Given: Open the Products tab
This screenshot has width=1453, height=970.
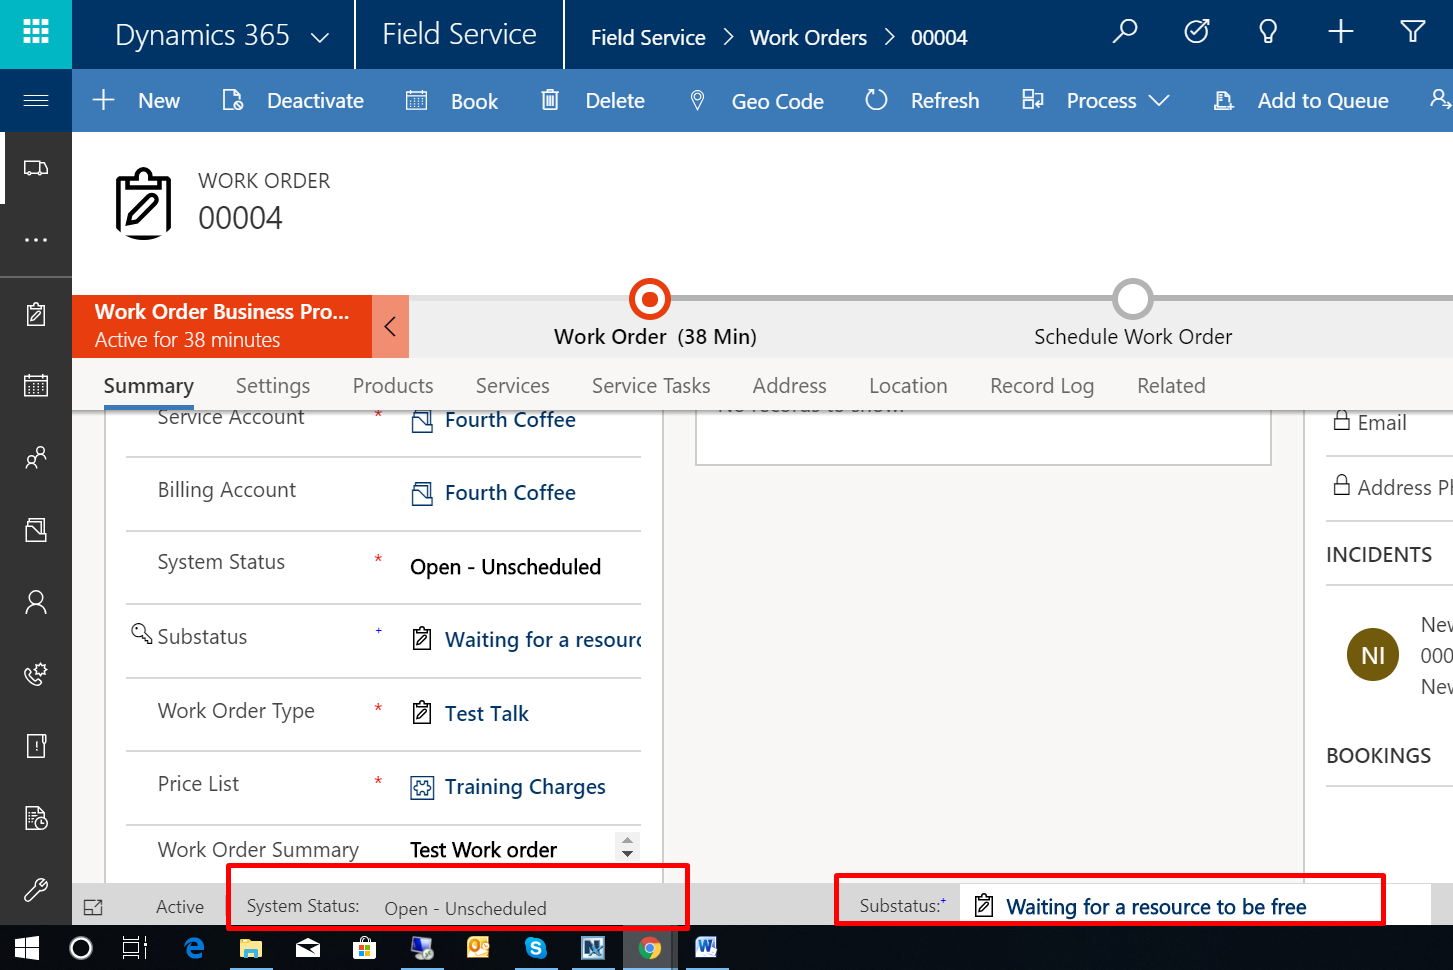Looking at the screenshot, I should (x=393, y=386).
